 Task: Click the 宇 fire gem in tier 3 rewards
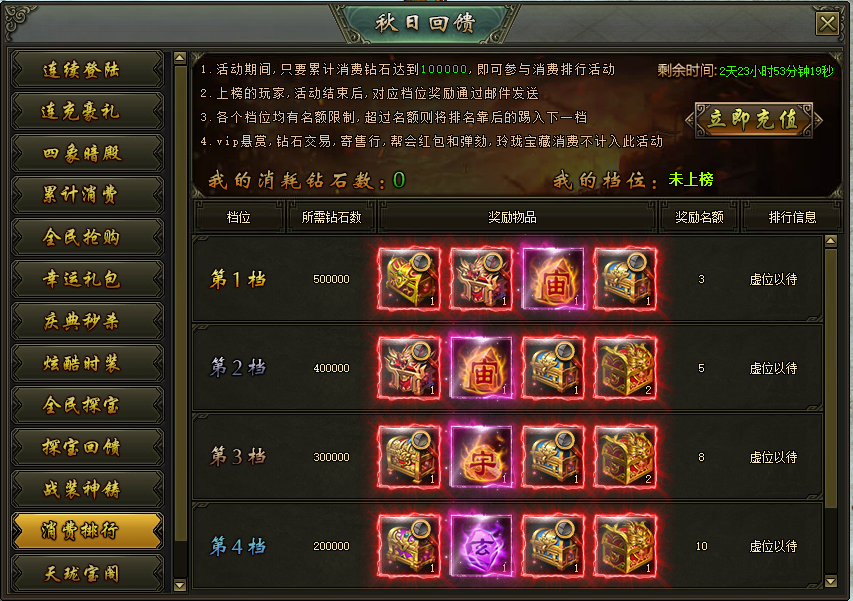coord(481,457)
